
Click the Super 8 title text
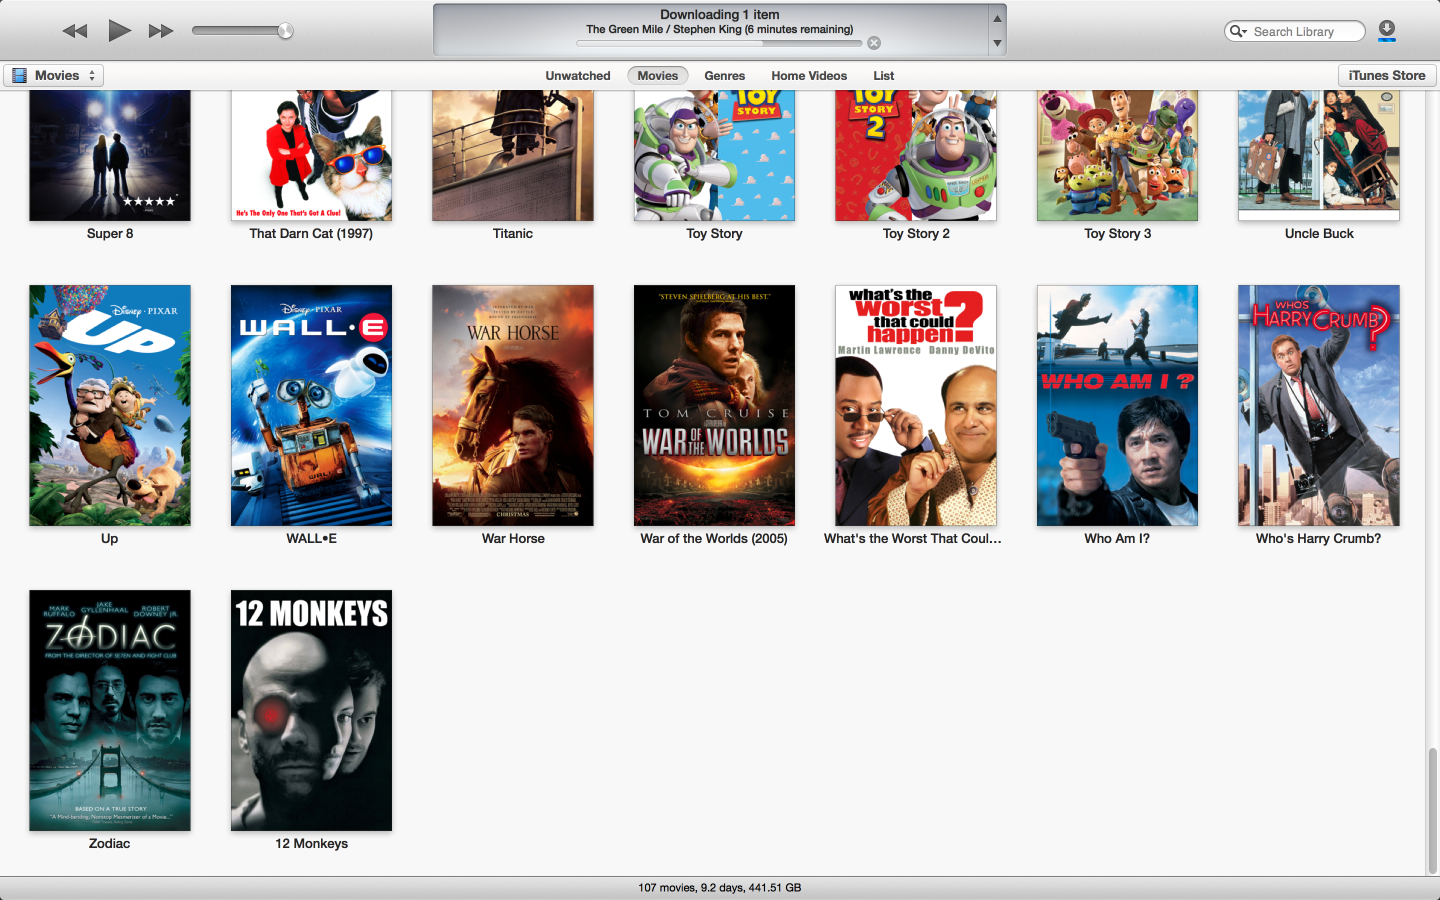(x=110, y=234)
